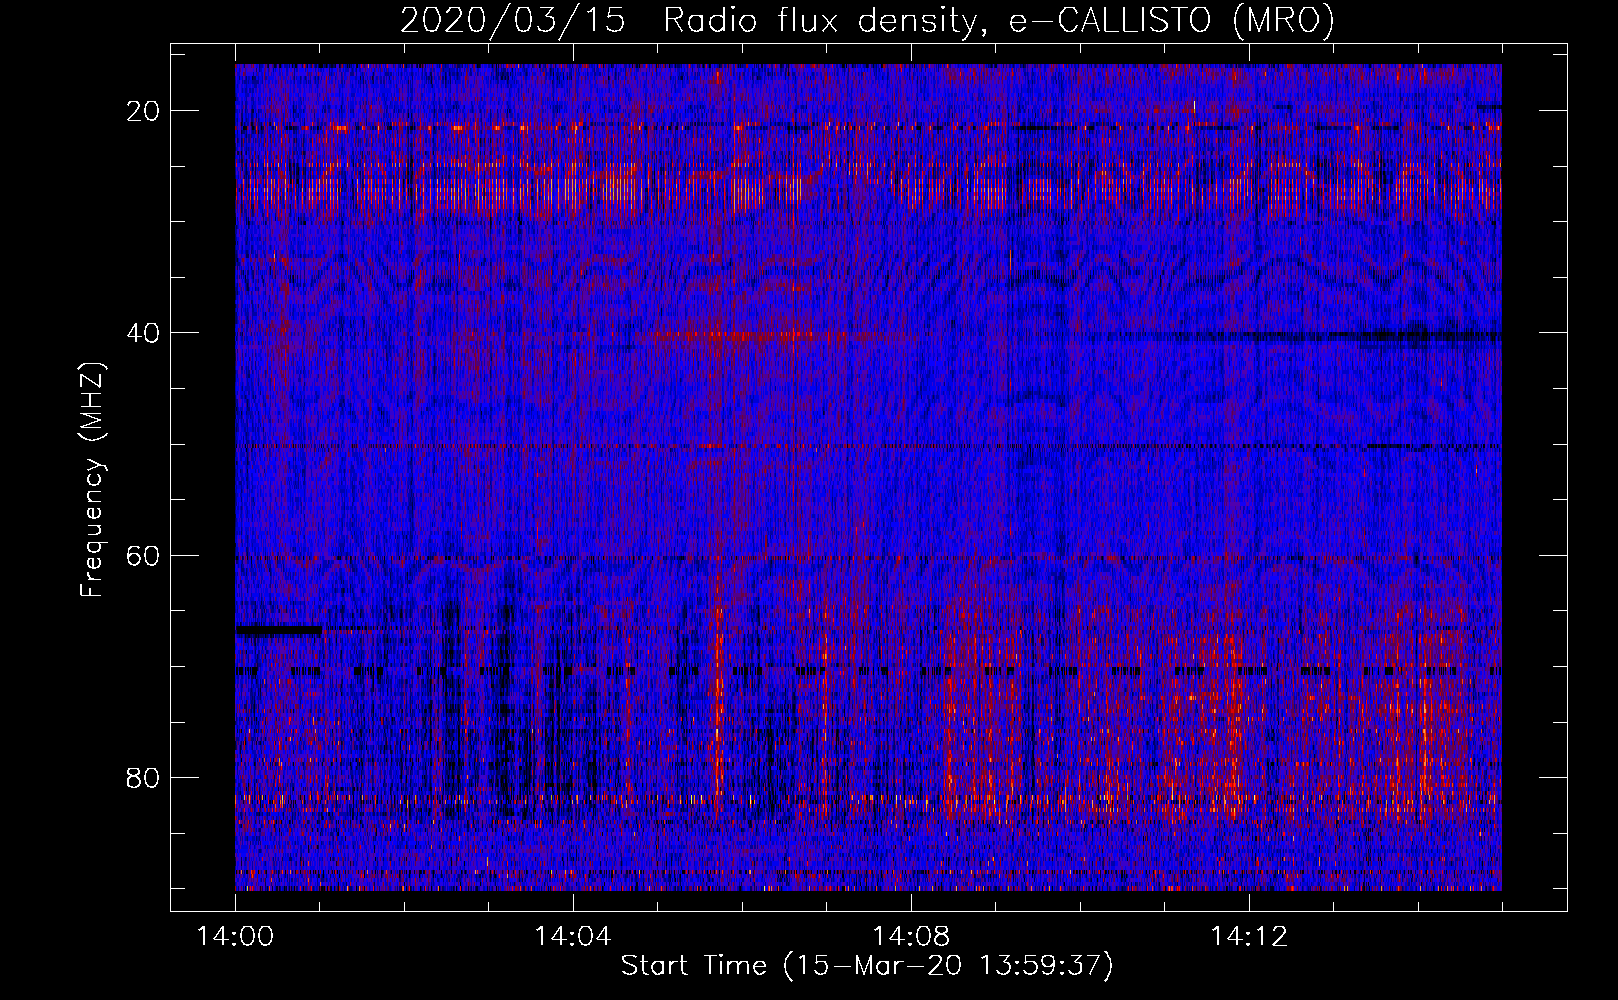This screenshot has height=1000, width=1618.
Task: Click the 80 frequency tick label
Action: [144, 777]
